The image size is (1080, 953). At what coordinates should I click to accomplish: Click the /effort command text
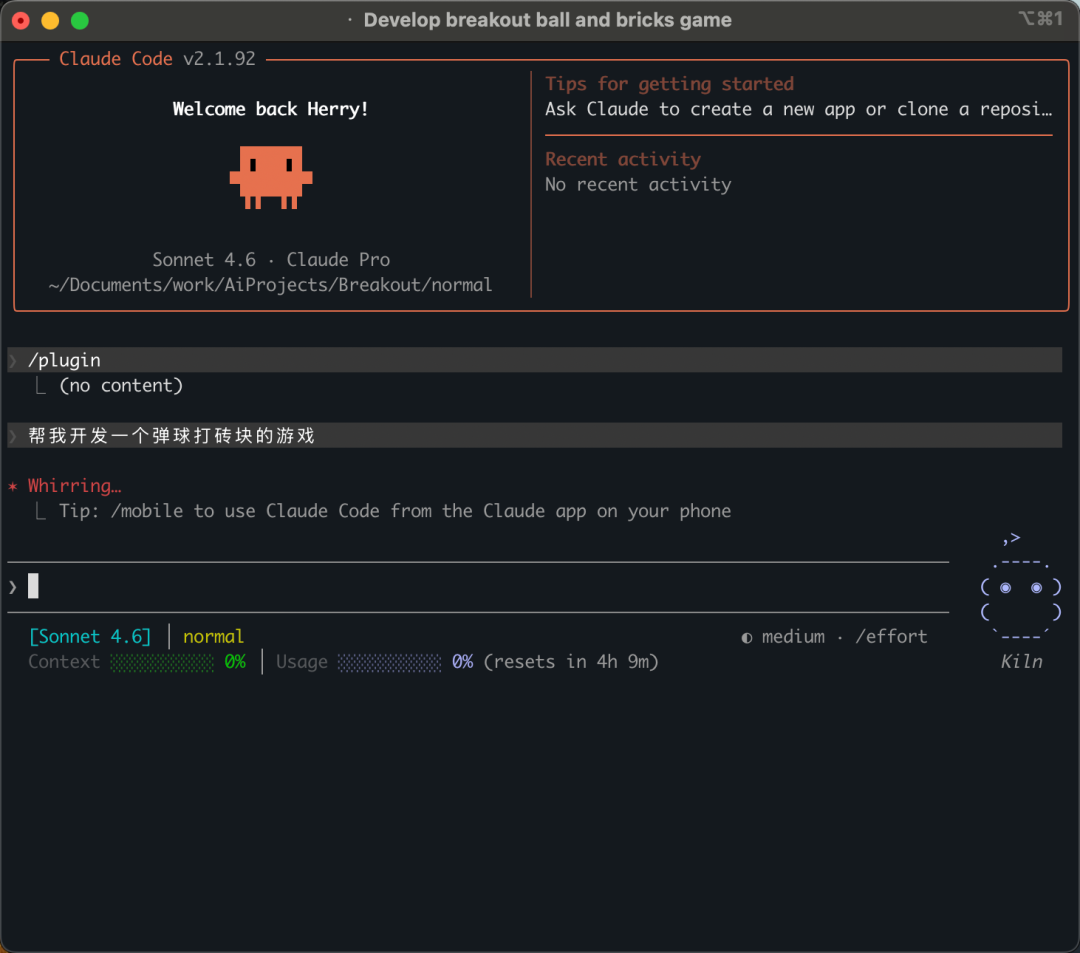(x=891, y=637)
